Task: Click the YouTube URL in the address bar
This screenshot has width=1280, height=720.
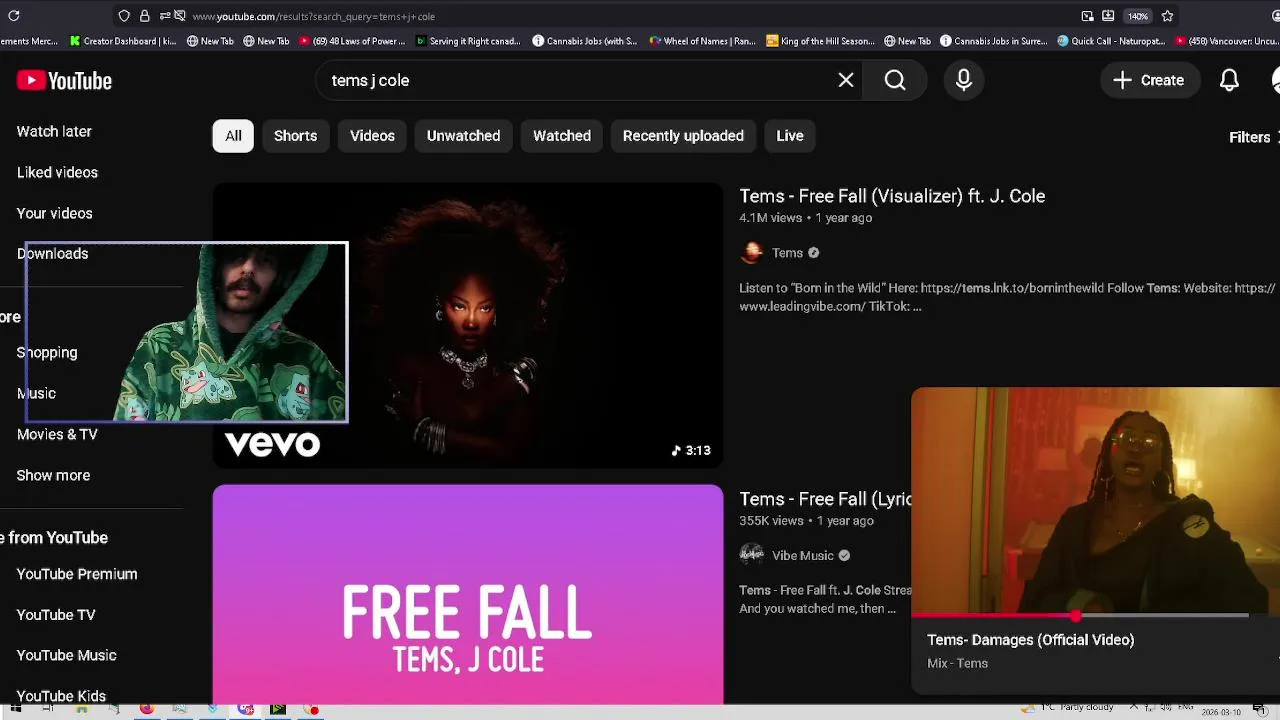Action: tap(313, 16)
